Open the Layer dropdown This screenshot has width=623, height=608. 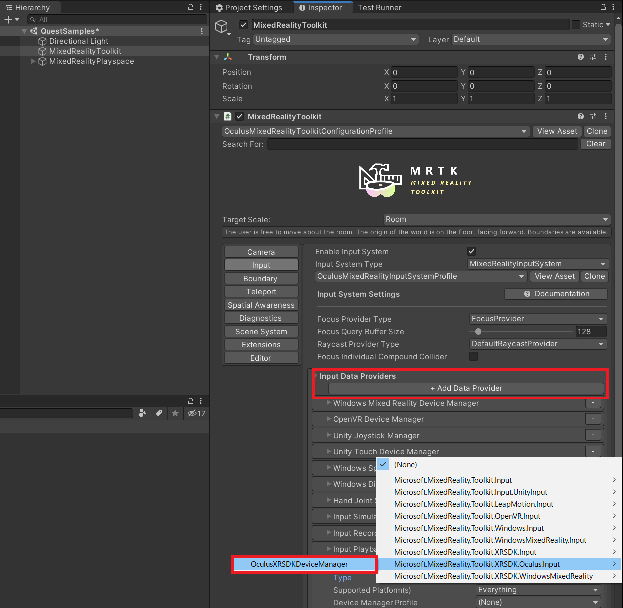click(x=531, y=39)
